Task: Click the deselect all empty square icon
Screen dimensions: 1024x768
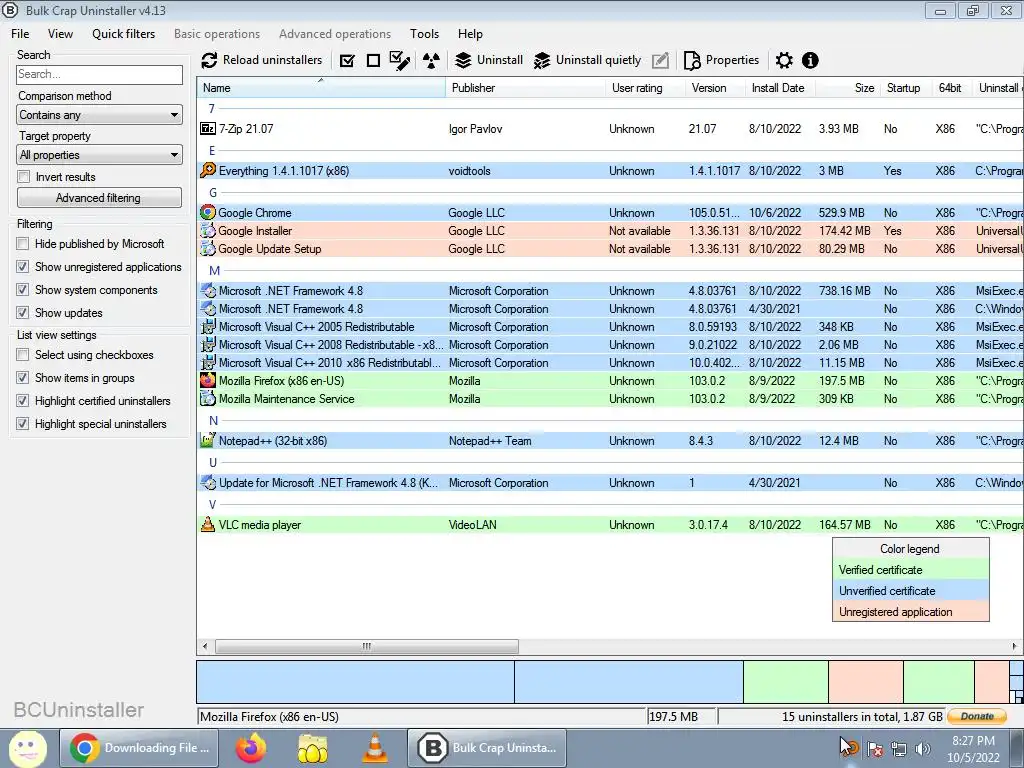Action: pos(374,61)
